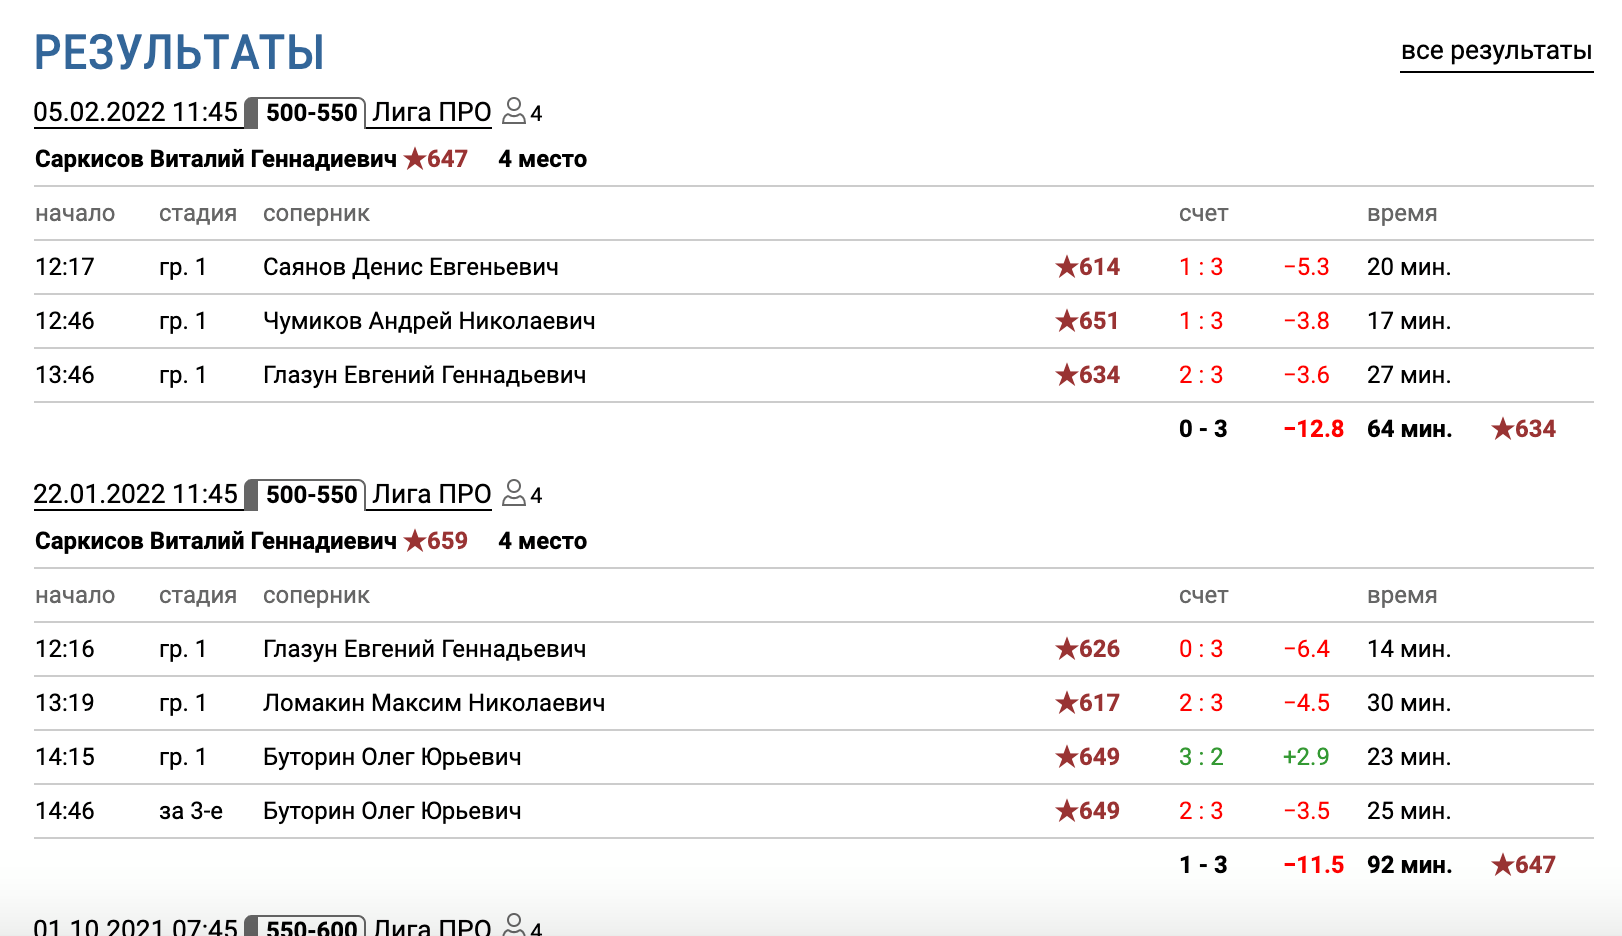This screenshot has height=936, width=1622.
Task: Click the star rating 647 beside the first Саркисов name
Action: pos(436,159)
